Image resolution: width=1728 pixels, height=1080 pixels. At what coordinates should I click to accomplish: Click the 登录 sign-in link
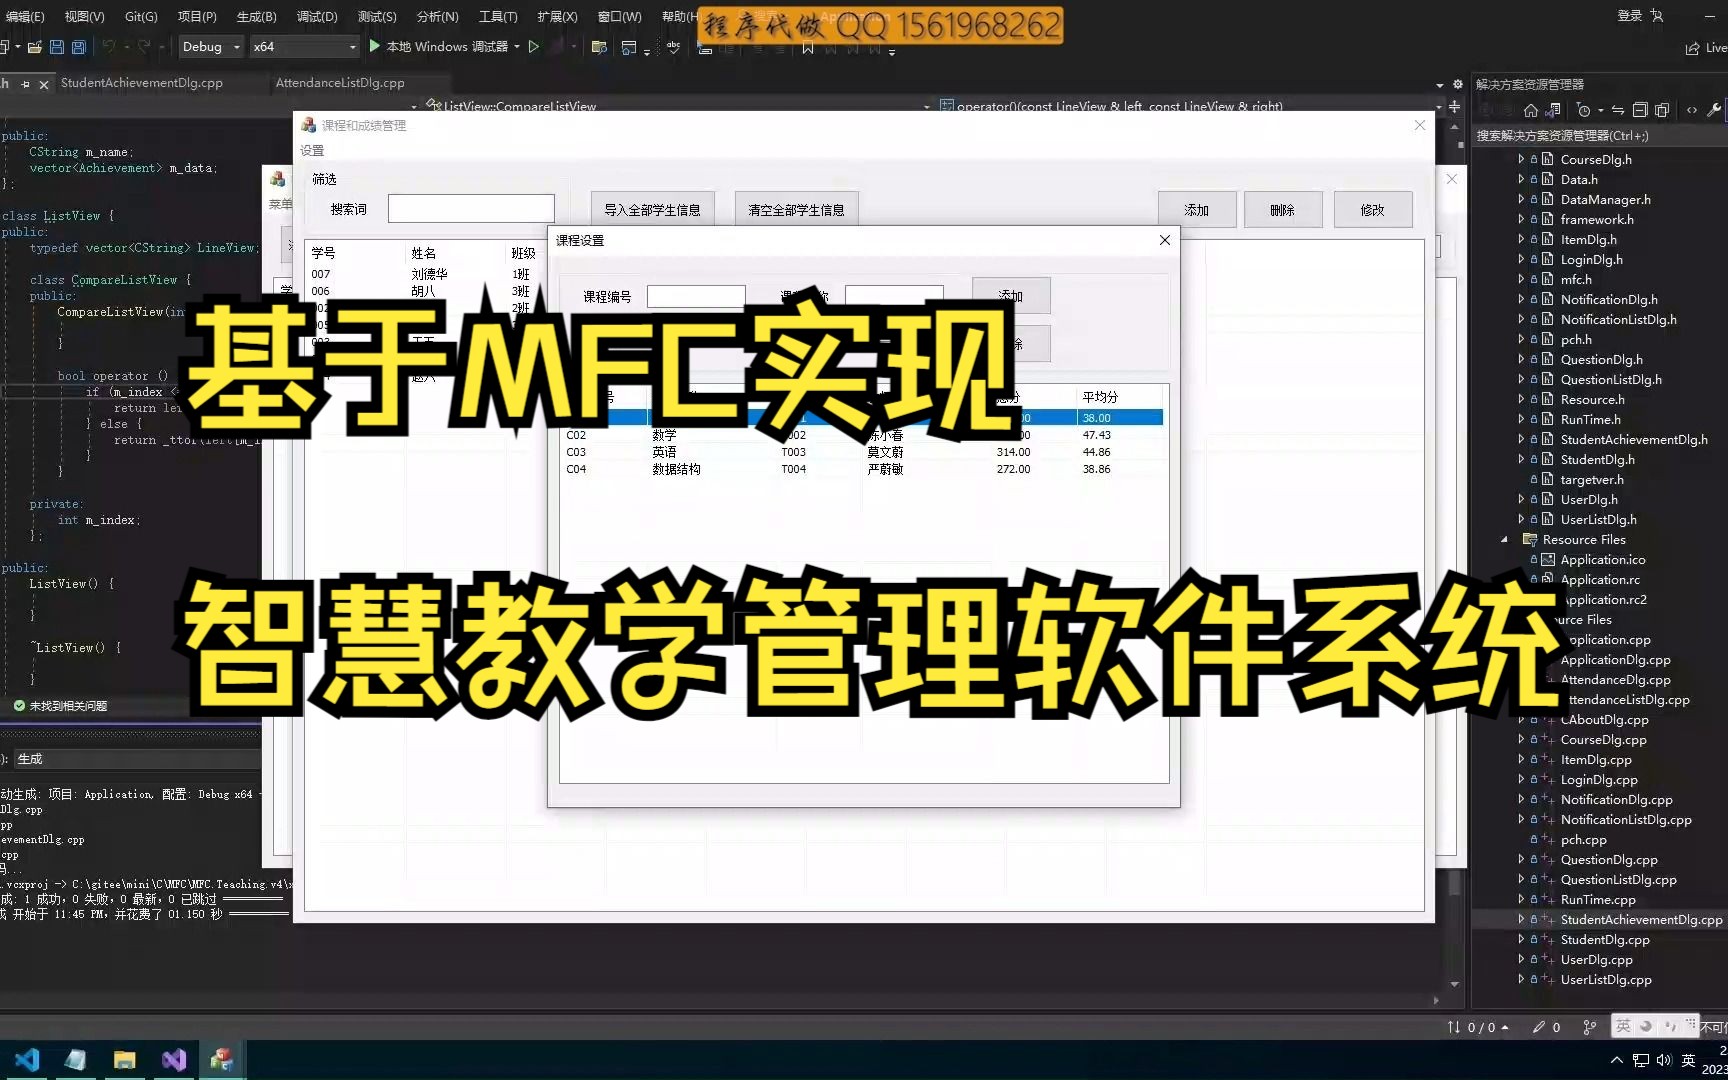click(x=1630, y=15)
